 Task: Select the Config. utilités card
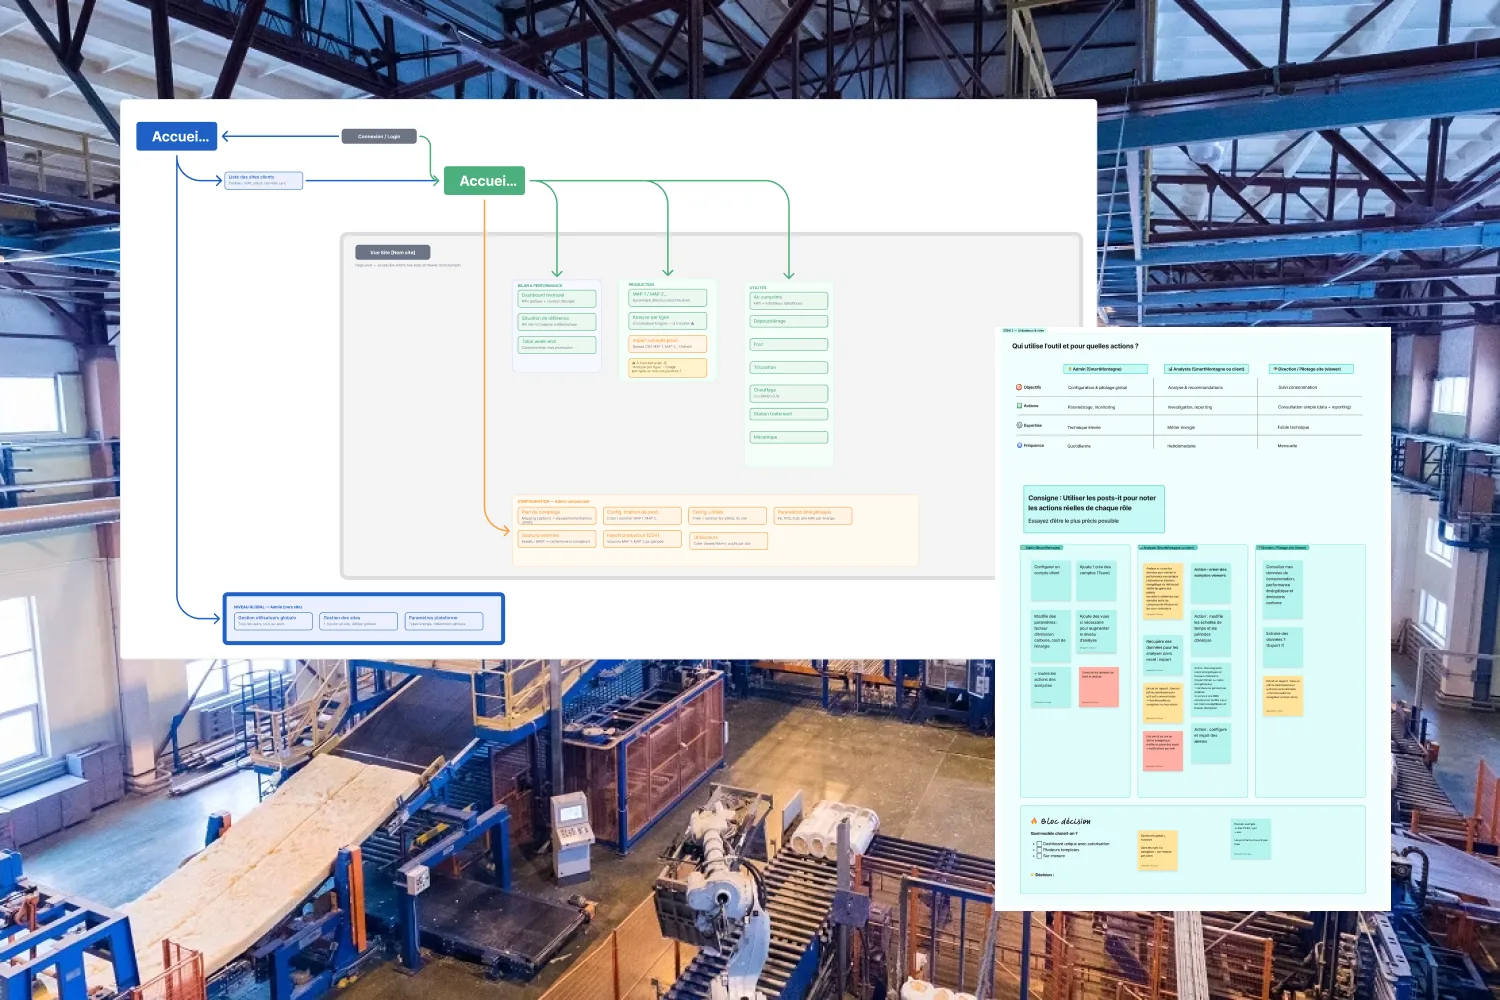[x=729, y=515]
